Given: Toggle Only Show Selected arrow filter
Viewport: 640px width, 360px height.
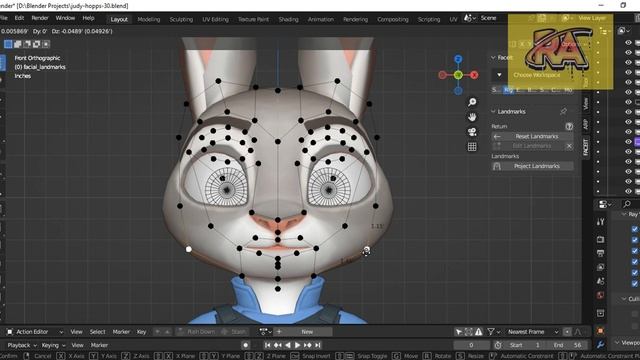Looking at the screenshot, I should [x=459, y=332].
